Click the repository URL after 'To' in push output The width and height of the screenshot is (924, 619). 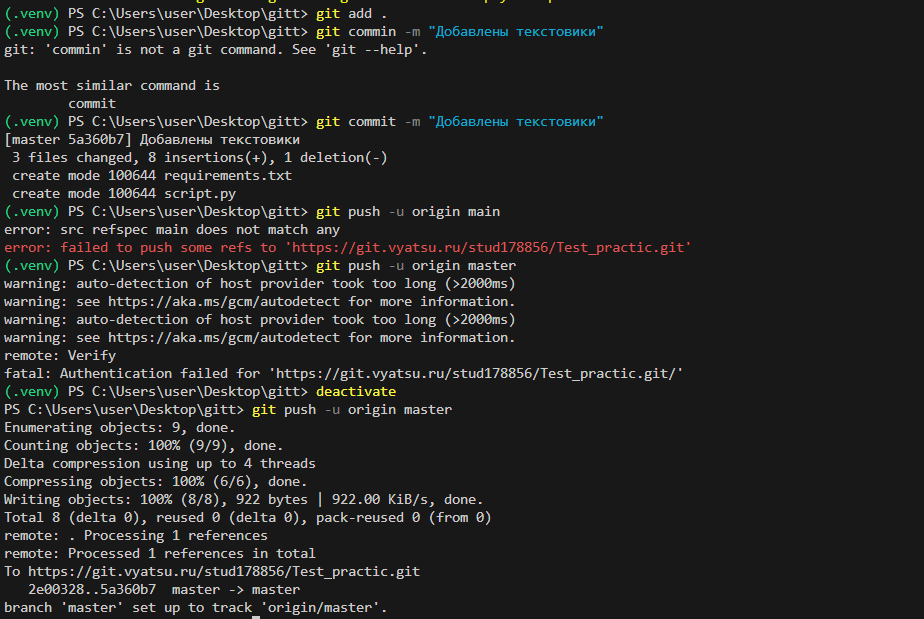[x=224, y=571]
